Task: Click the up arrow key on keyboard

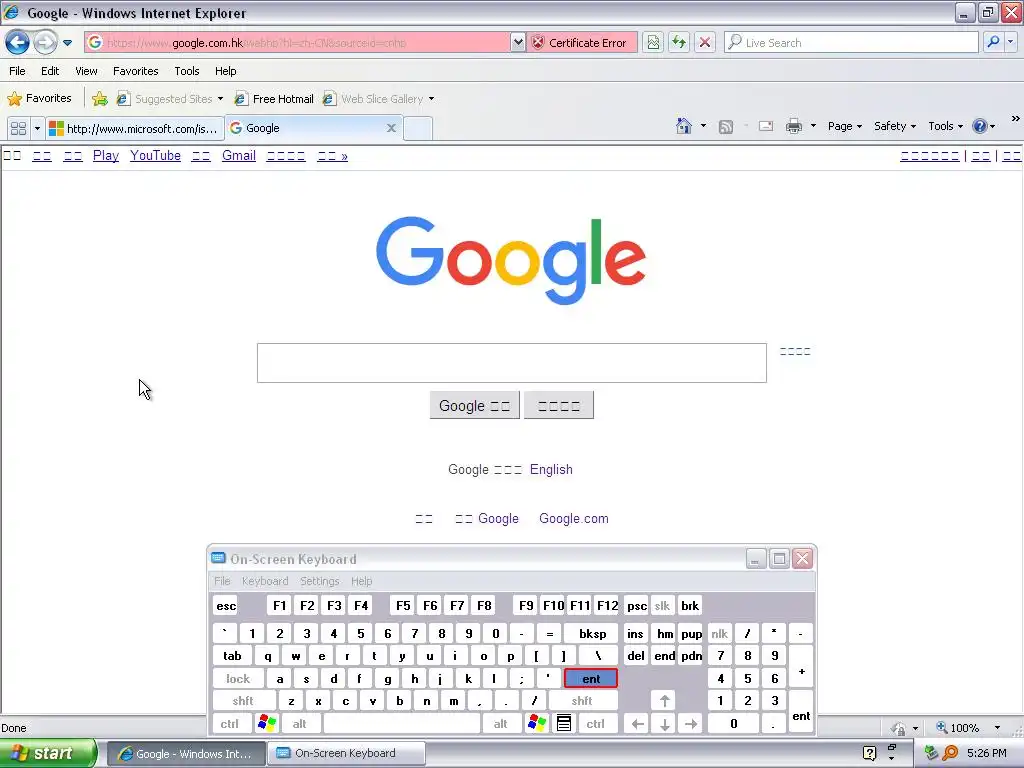Action: pos(664,701)
